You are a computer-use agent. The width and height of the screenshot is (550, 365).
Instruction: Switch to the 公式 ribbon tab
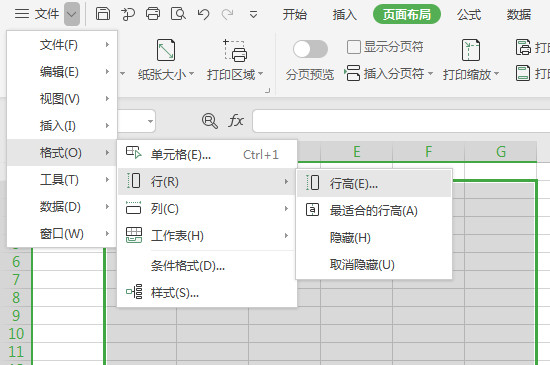tap(469, 14)
